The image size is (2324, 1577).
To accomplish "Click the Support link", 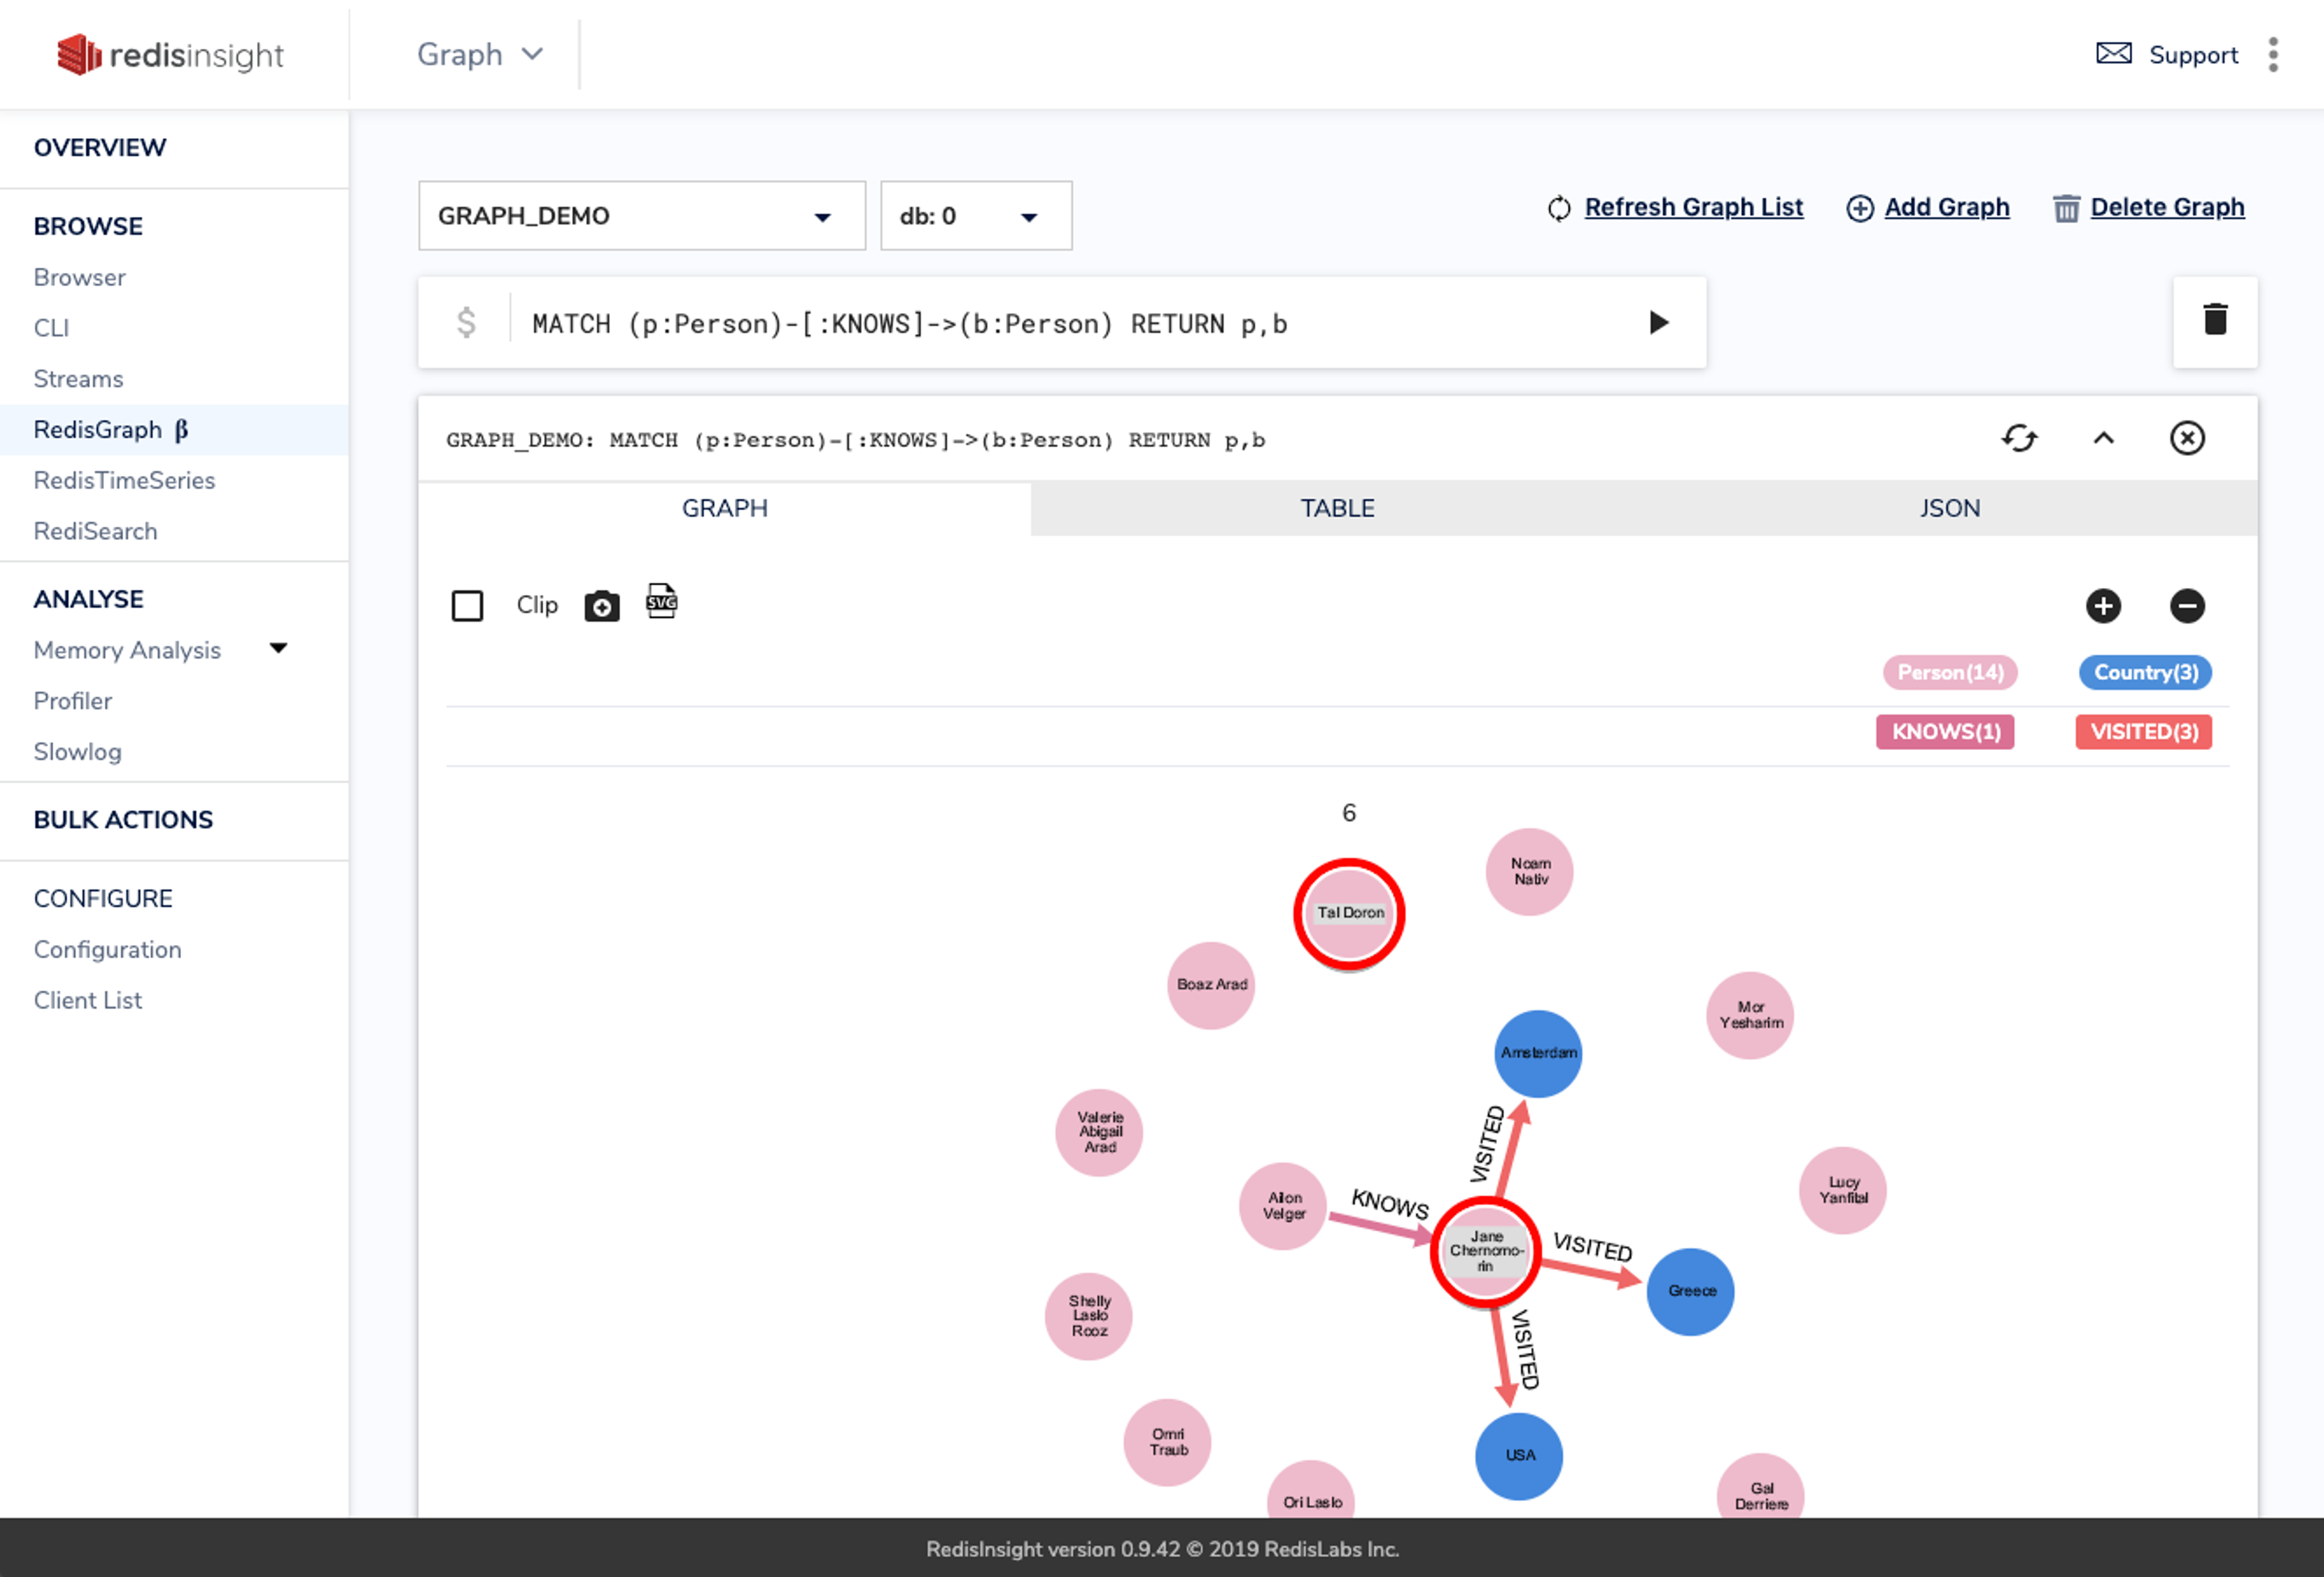I will point(2193,55).
